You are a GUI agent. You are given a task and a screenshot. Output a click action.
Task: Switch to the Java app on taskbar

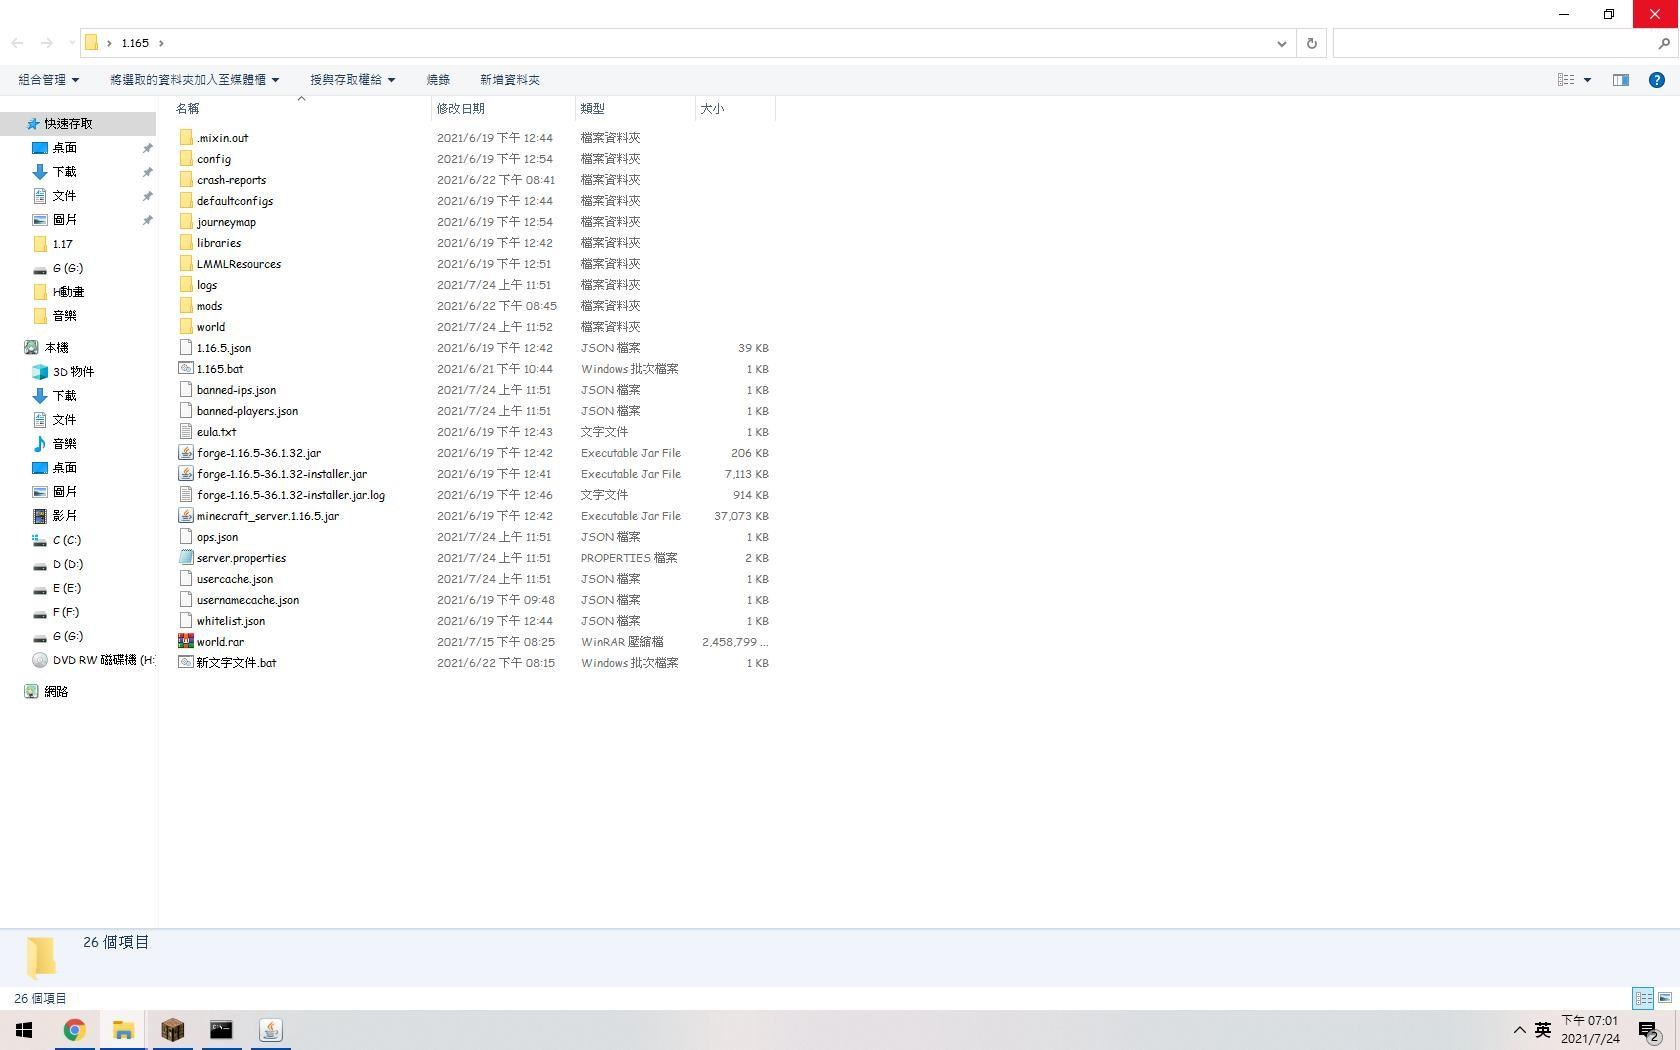[x=270, y=1030]
